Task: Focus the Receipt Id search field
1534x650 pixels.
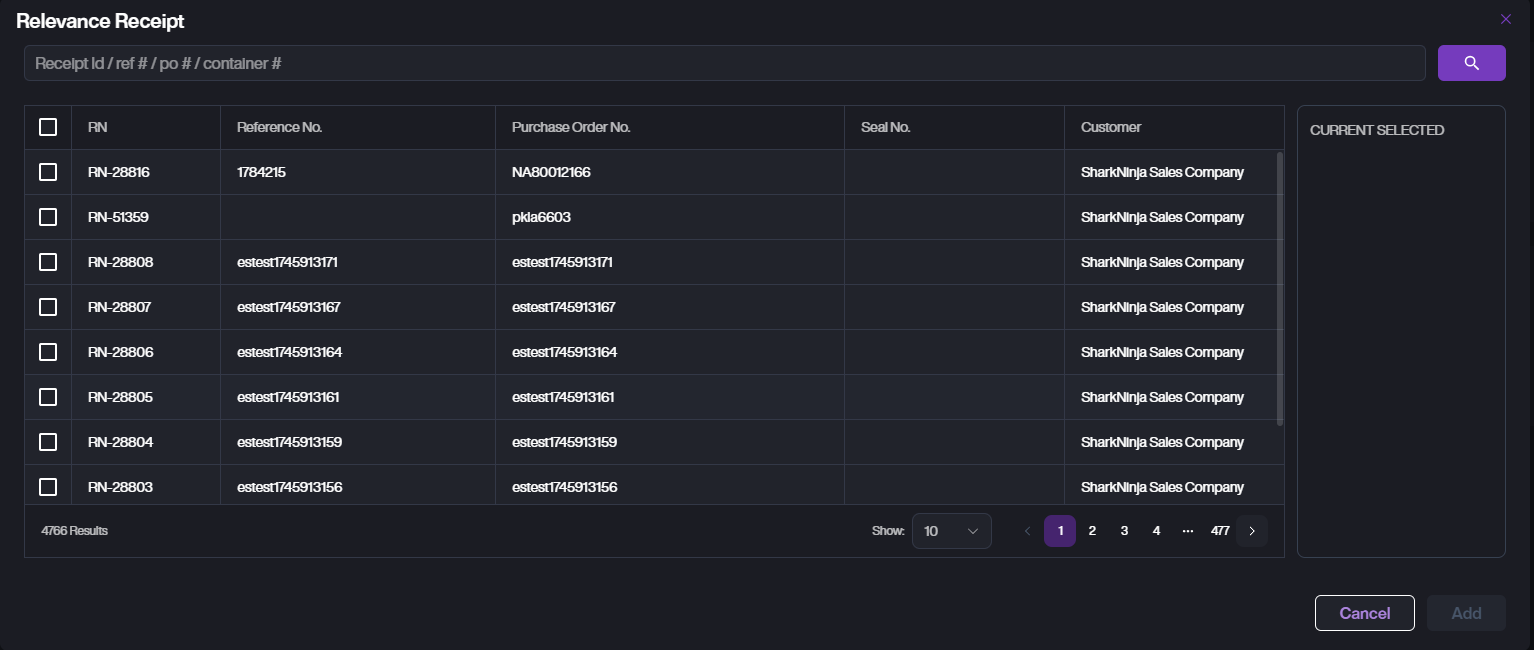Action: tap(724, 63)
